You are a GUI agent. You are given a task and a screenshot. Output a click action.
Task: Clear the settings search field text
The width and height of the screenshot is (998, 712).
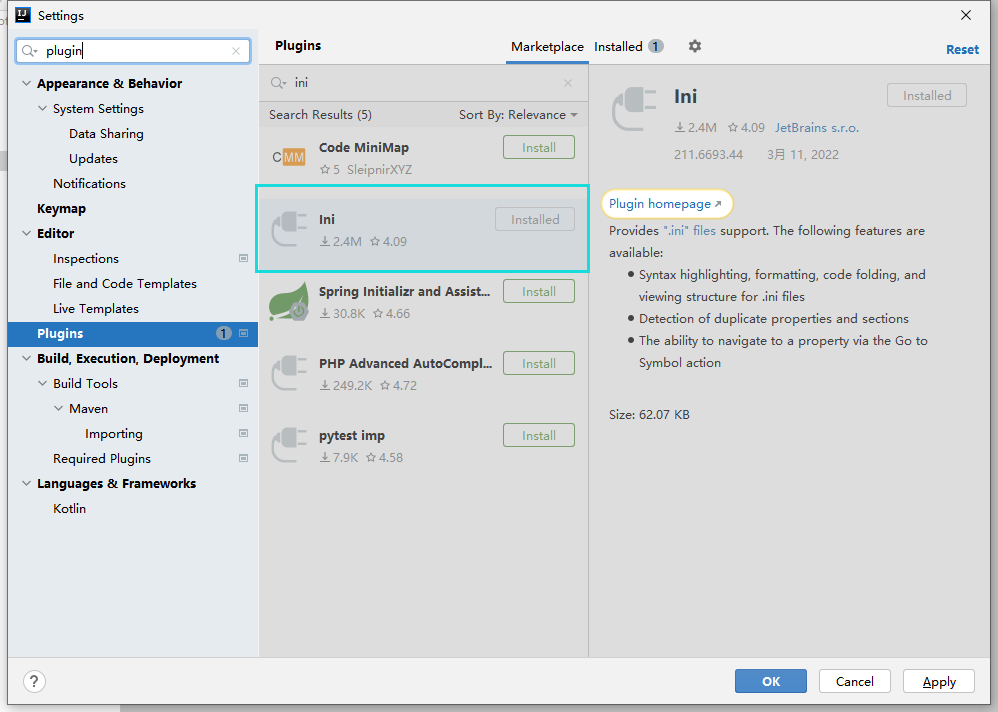(236, 51)
